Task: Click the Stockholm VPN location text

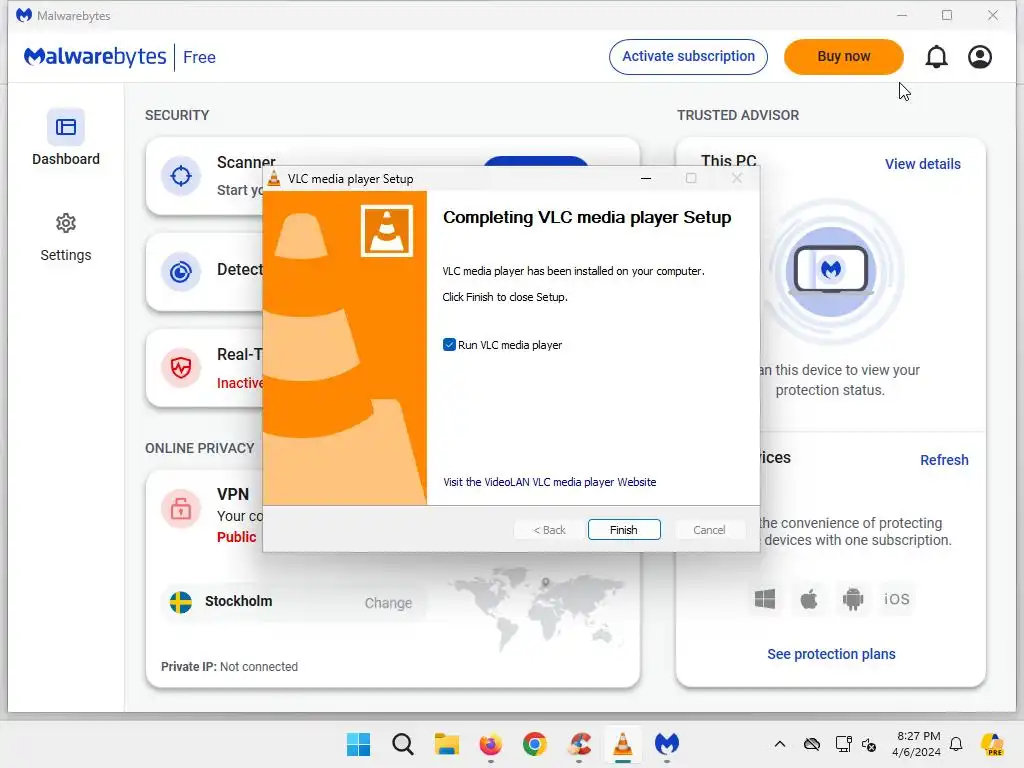Action: click(x=238, y=601)
